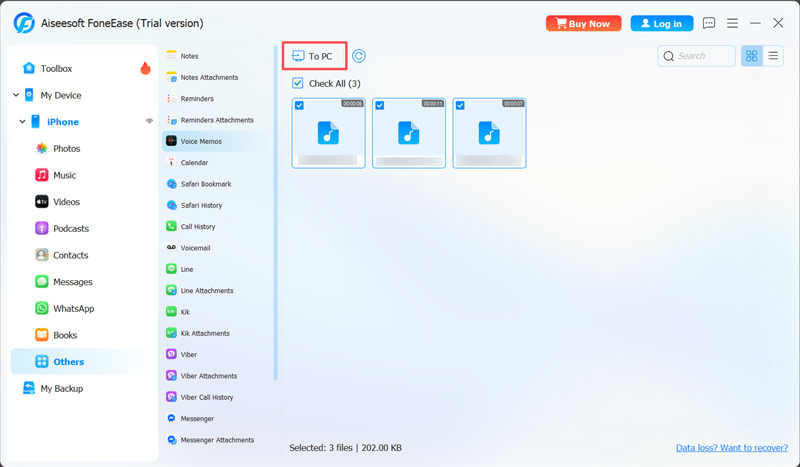
Task: Uncheck the 00:00:07 voice memo checkbox
Action: point(460,106)
